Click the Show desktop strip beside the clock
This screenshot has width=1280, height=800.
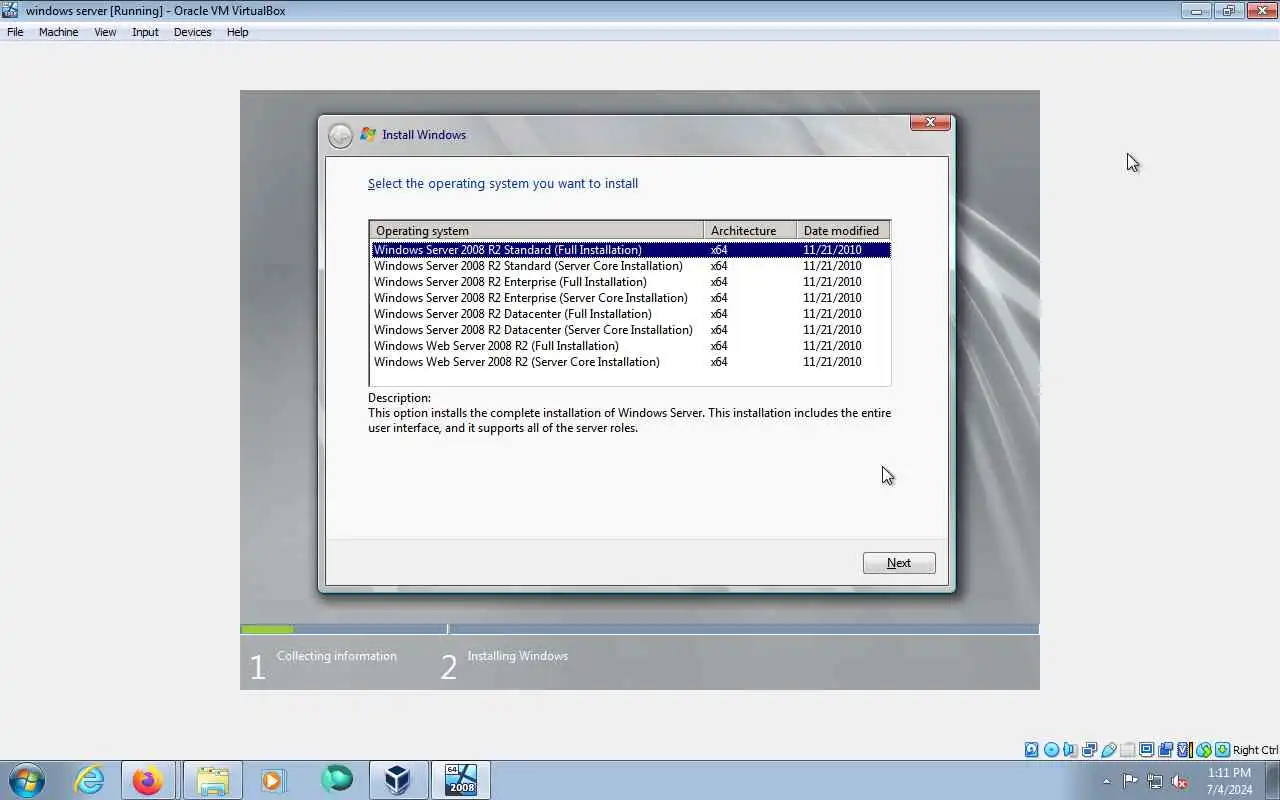[1273, 780]
